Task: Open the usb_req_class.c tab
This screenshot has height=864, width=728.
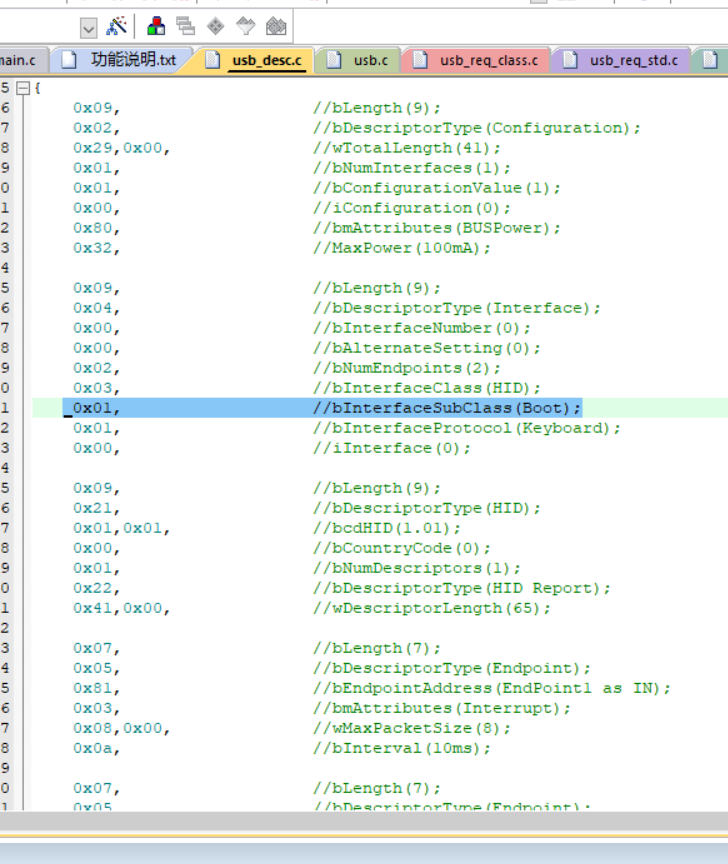Action: point(477,60)
